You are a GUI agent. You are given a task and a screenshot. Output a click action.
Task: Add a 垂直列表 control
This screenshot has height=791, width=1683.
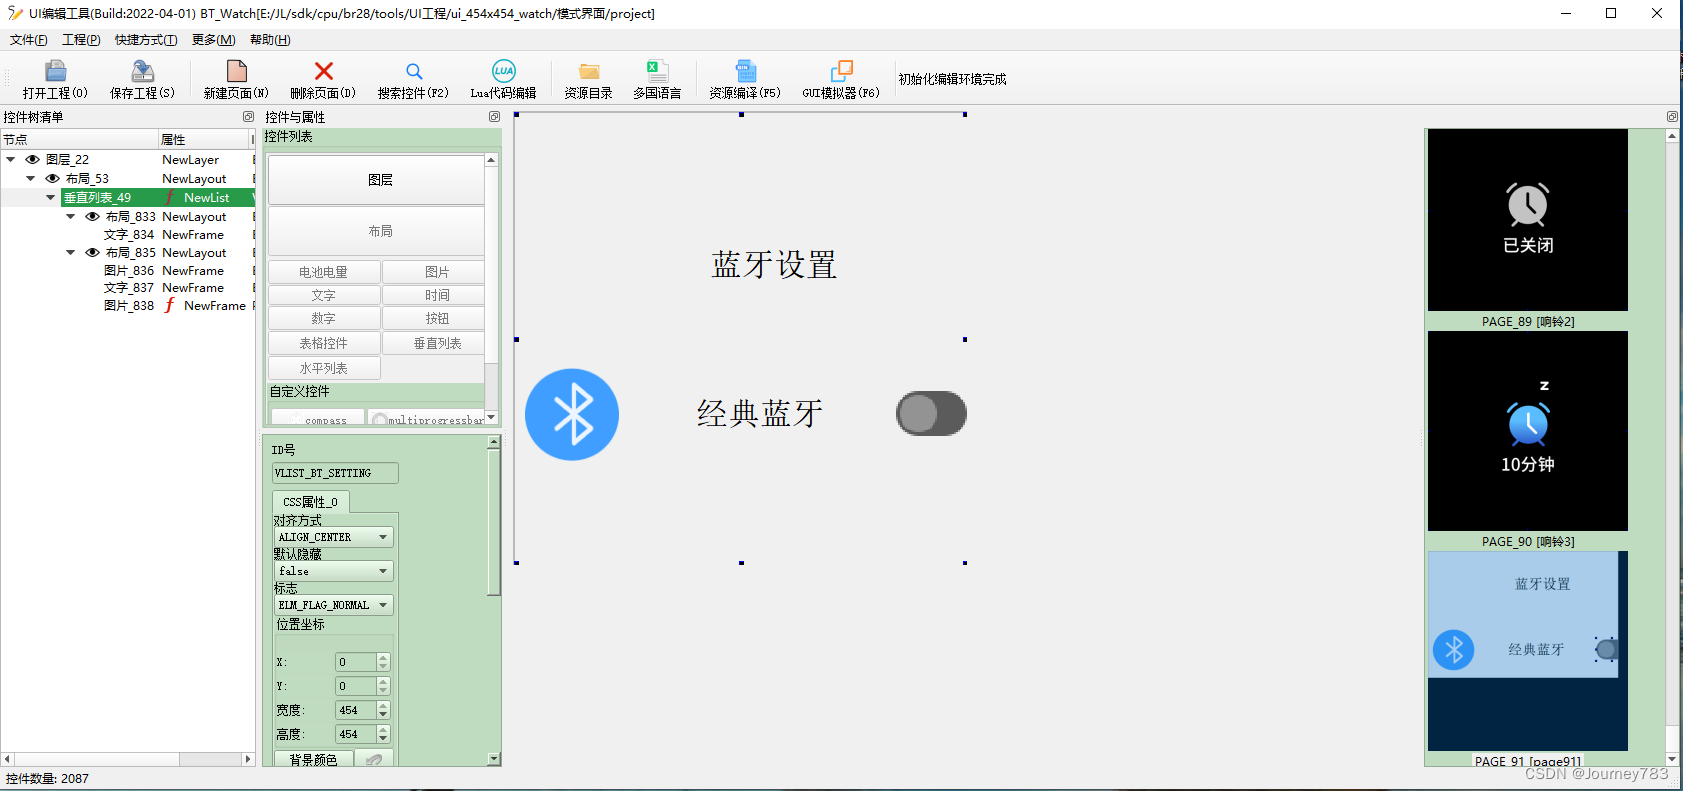[434, 343]
